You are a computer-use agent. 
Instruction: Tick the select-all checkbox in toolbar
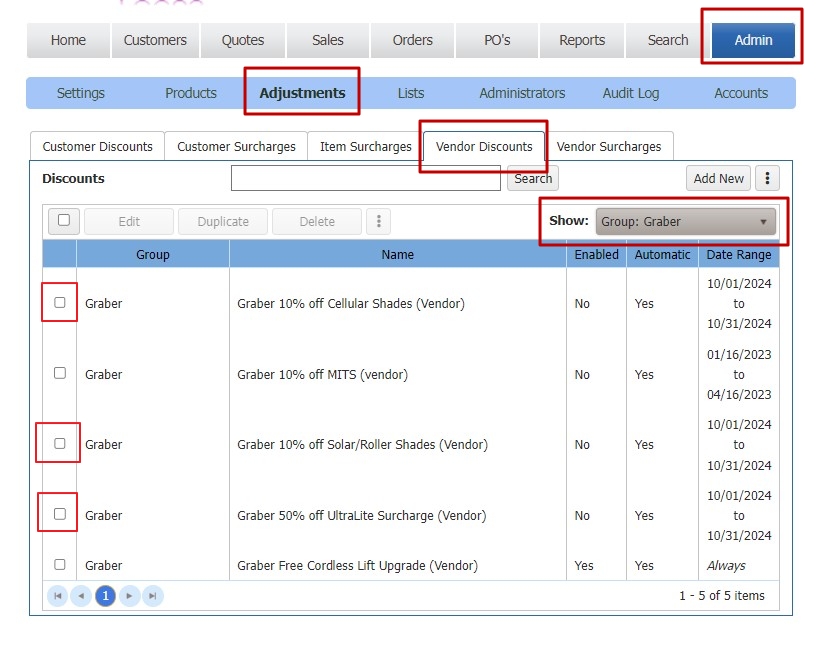[64, 221]
